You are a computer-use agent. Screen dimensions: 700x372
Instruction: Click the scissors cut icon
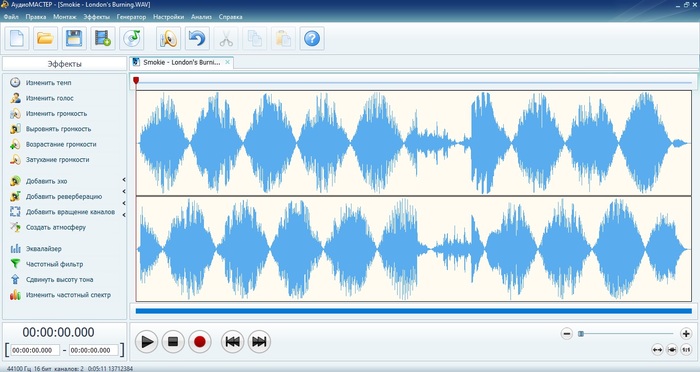click(226, 38)
